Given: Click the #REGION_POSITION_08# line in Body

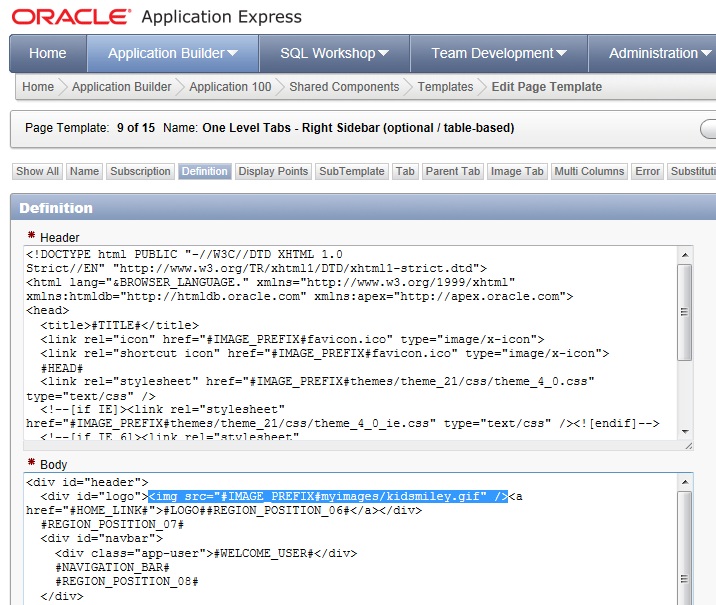Looking at the screenshot, I should [x=126, y=582].
